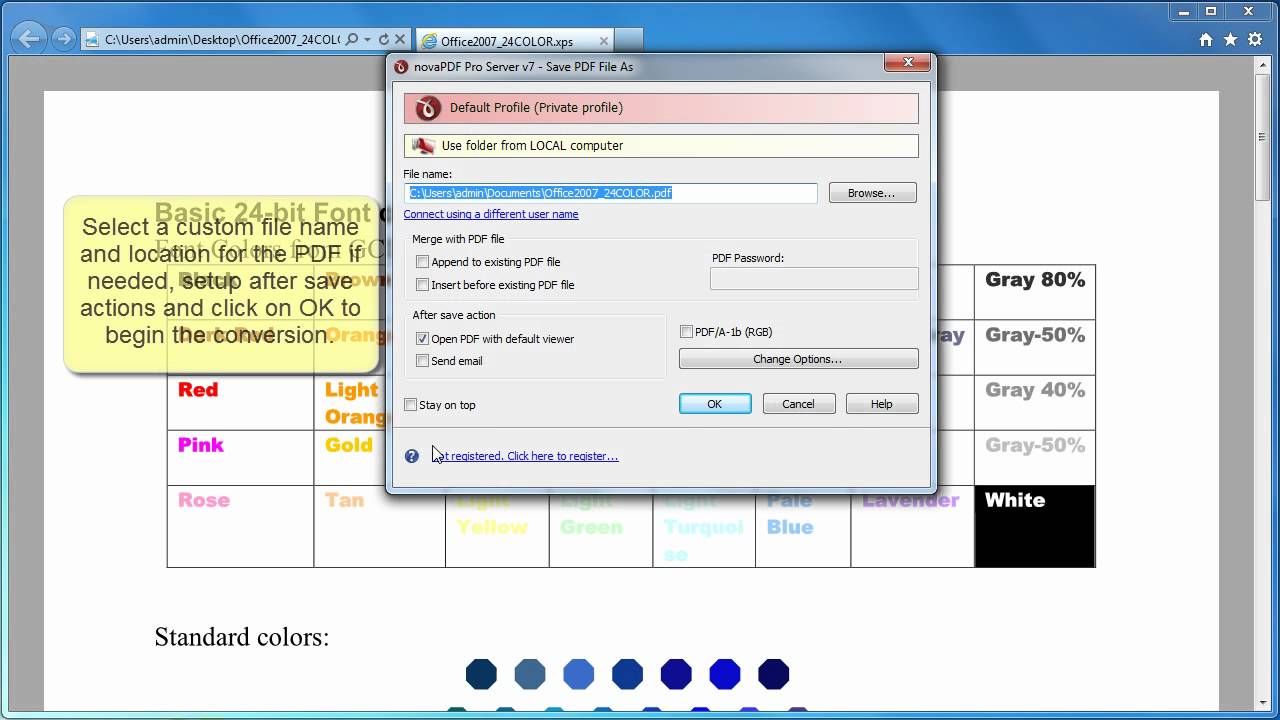Open Connect using a different user name link
Image resolution: width=1280 pixels, height=720 pixels.
click(x=491, y=214)
